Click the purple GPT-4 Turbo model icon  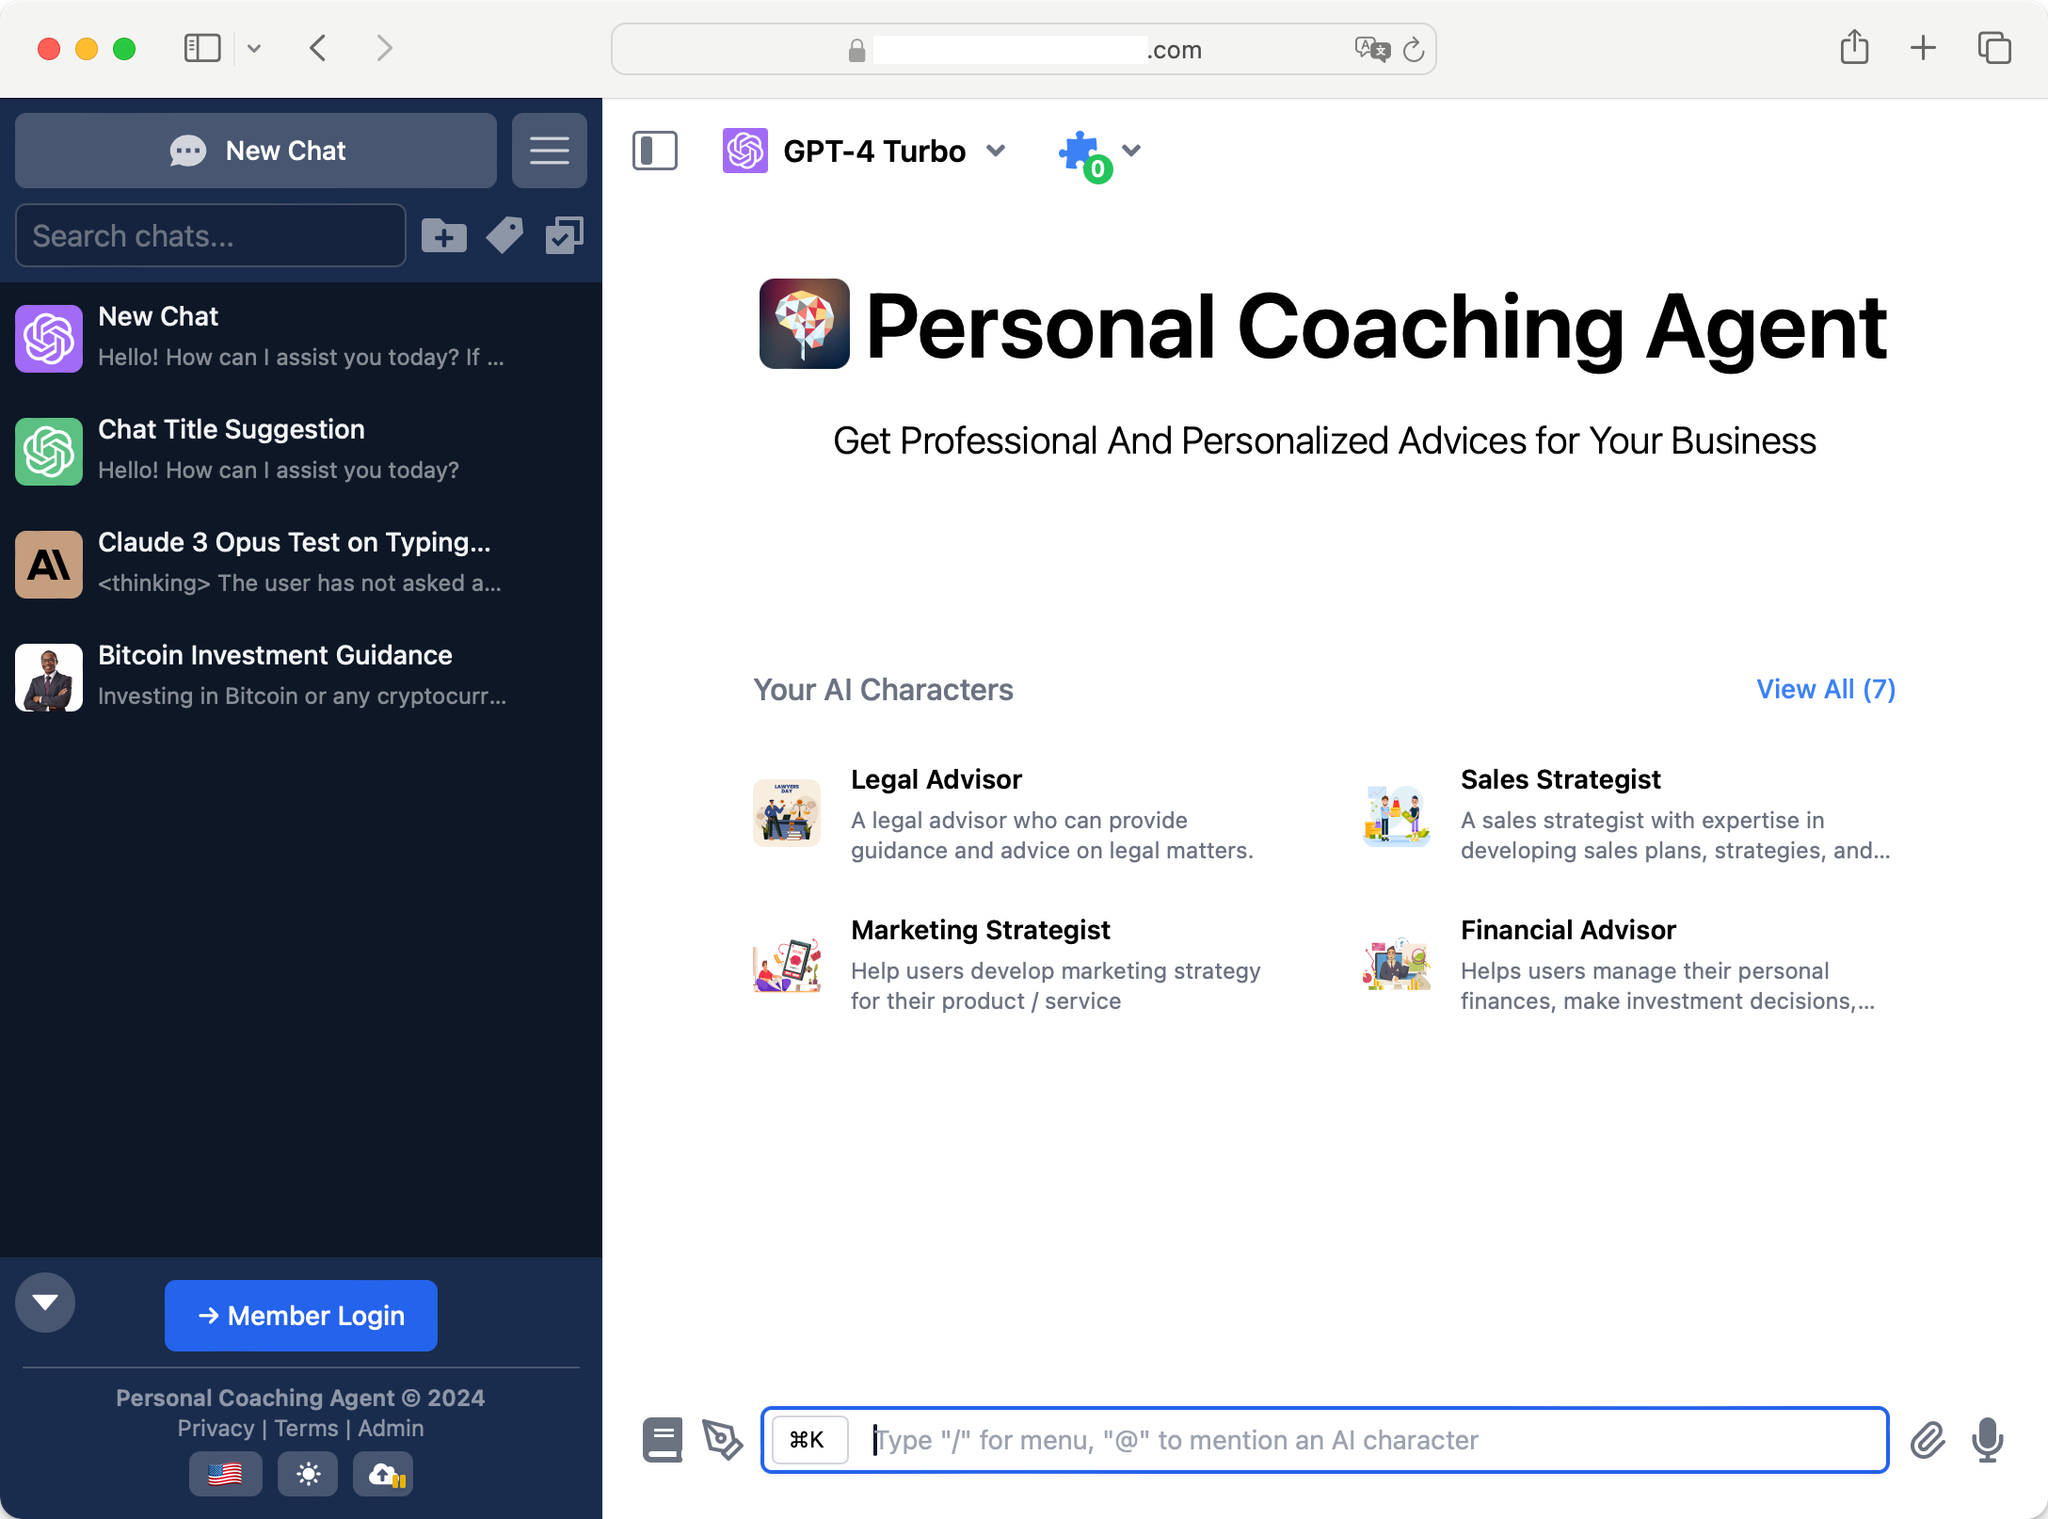pyautogui.click(x=745, y=151)
